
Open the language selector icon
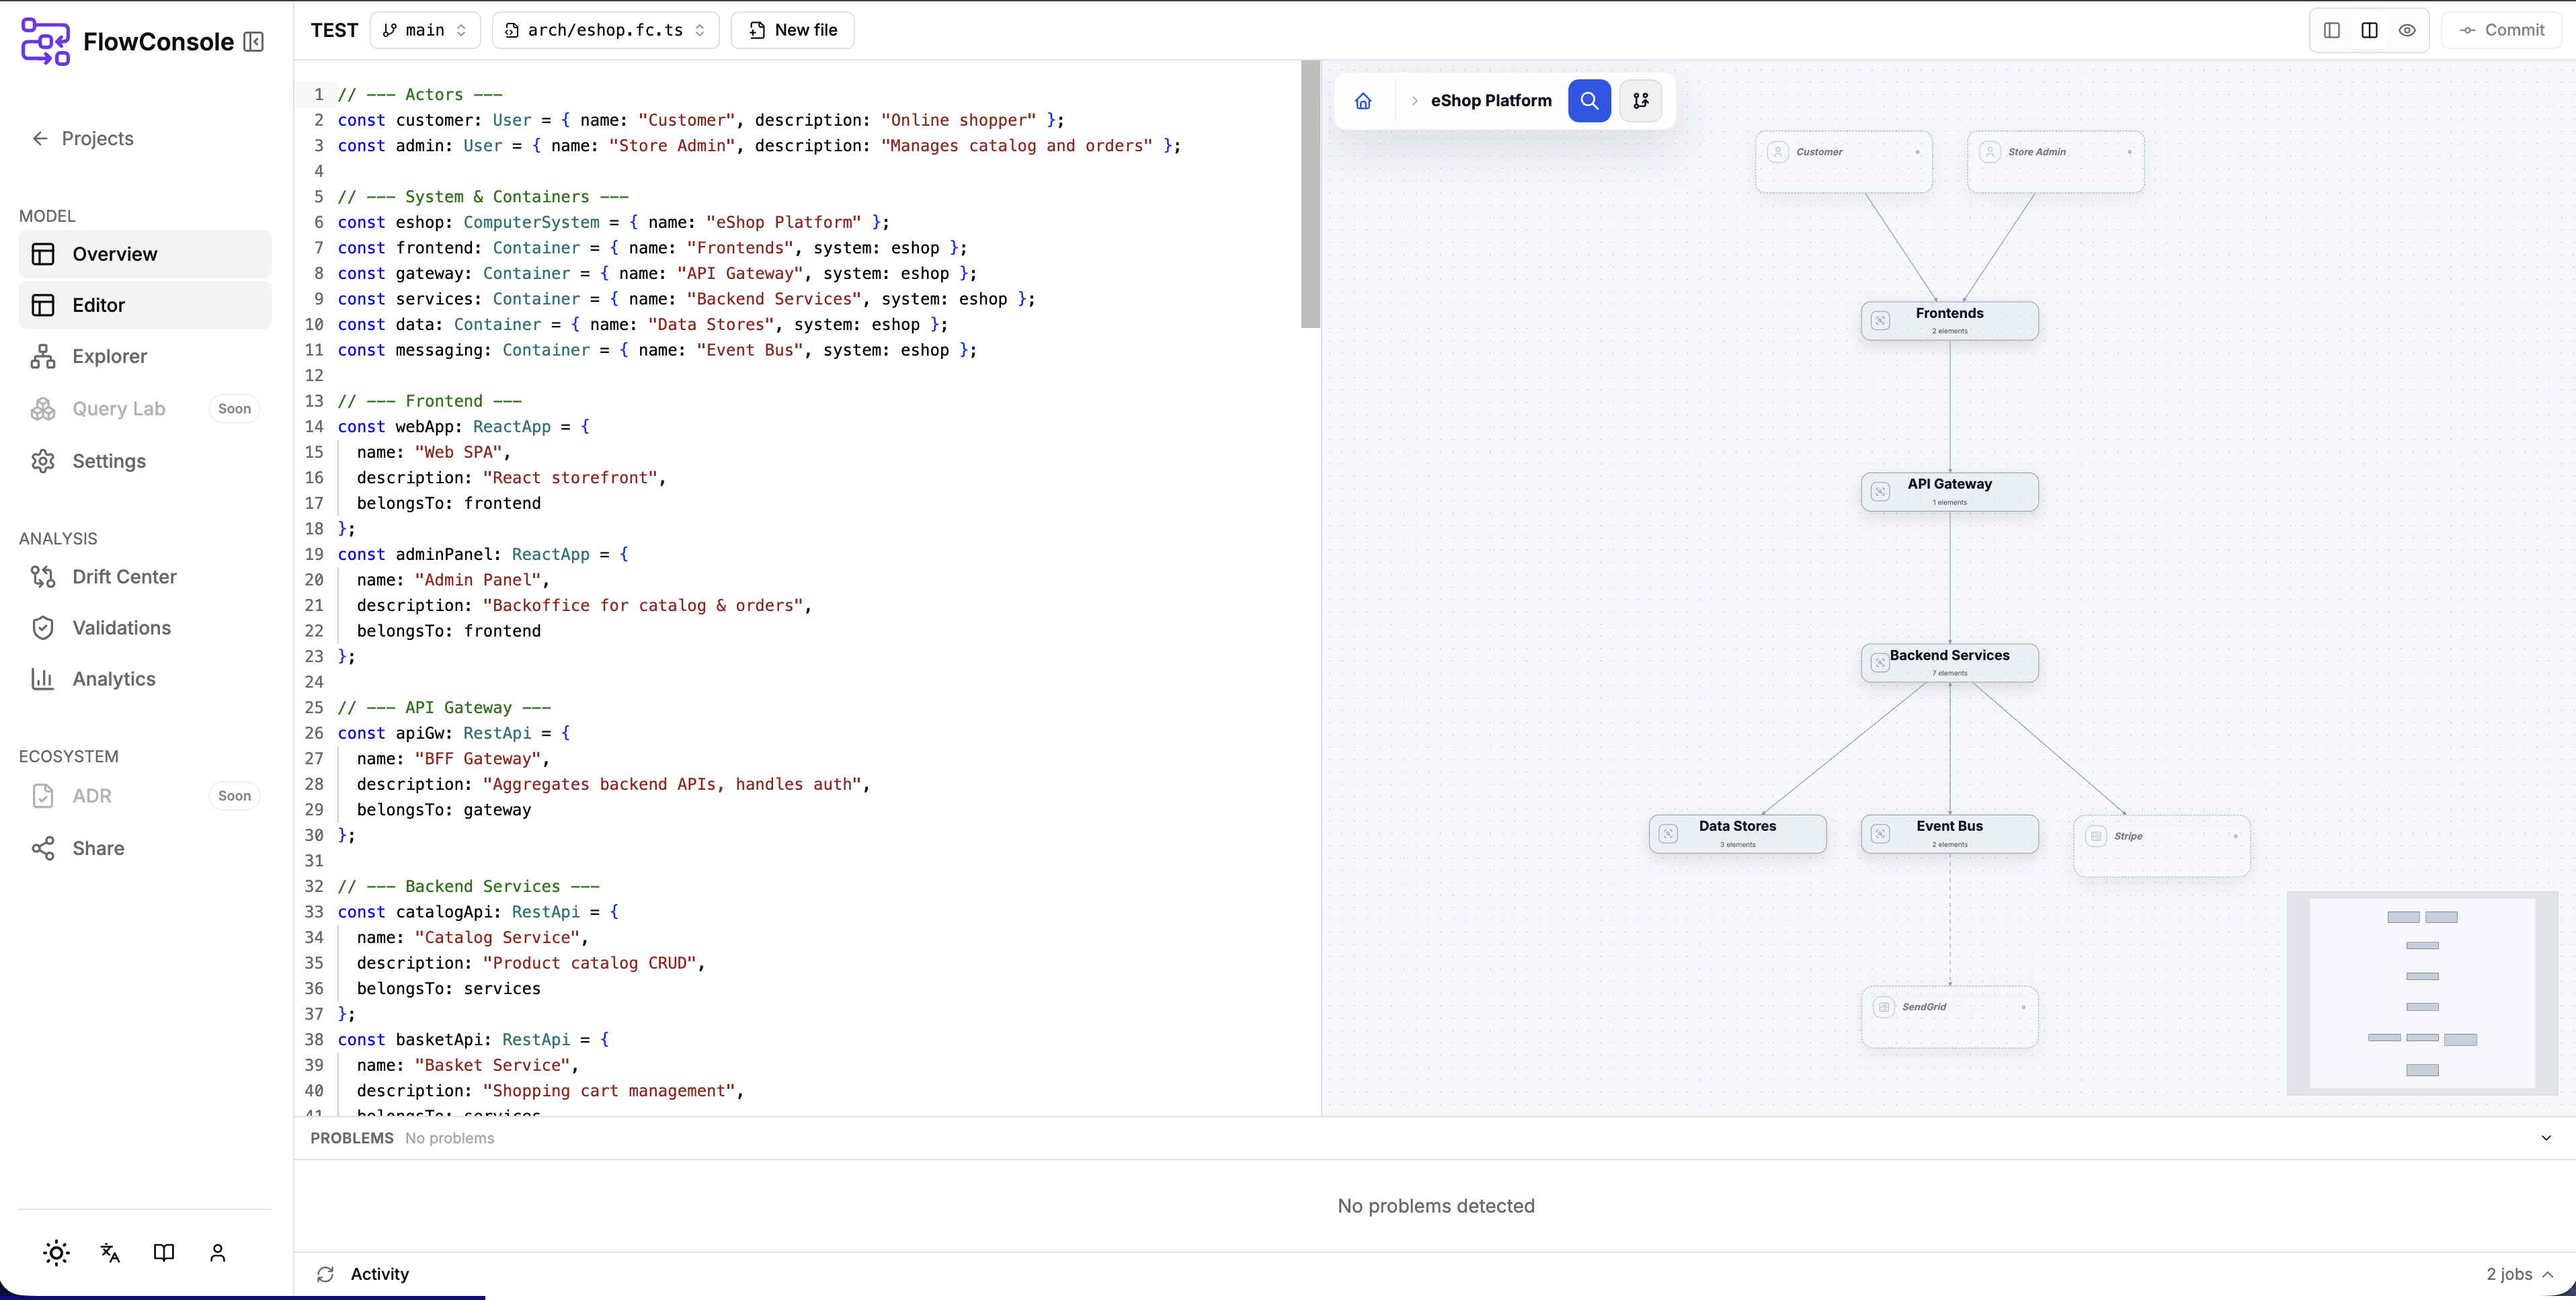[x=109, y=1252]
